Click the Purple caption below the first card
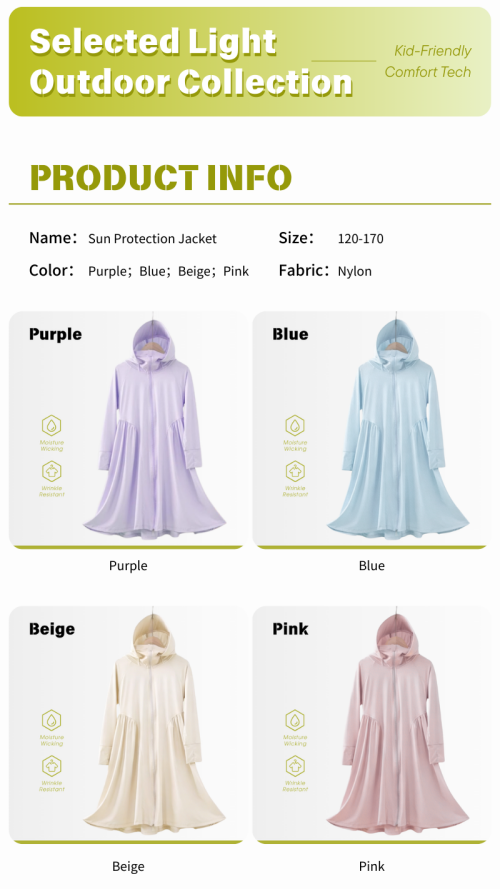Screen dimensions: 500x889 128,566
